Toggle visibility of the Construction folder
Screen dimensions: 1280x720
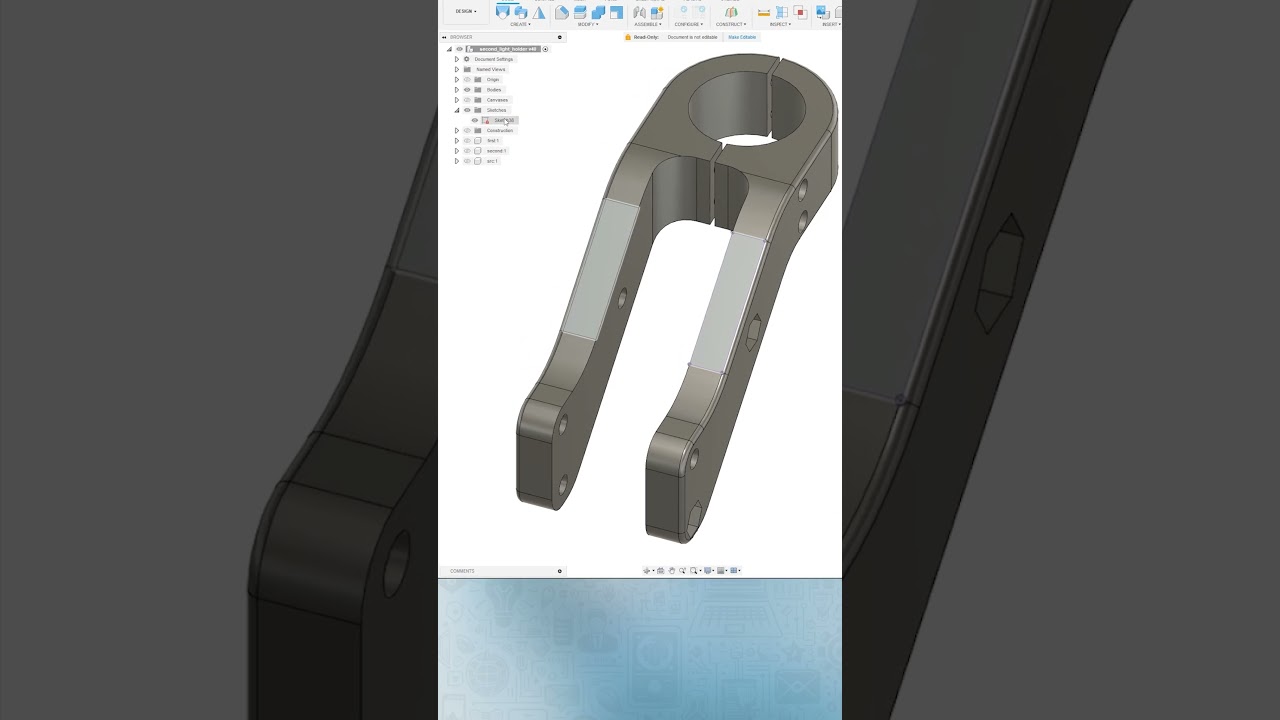tap(467, 130)
